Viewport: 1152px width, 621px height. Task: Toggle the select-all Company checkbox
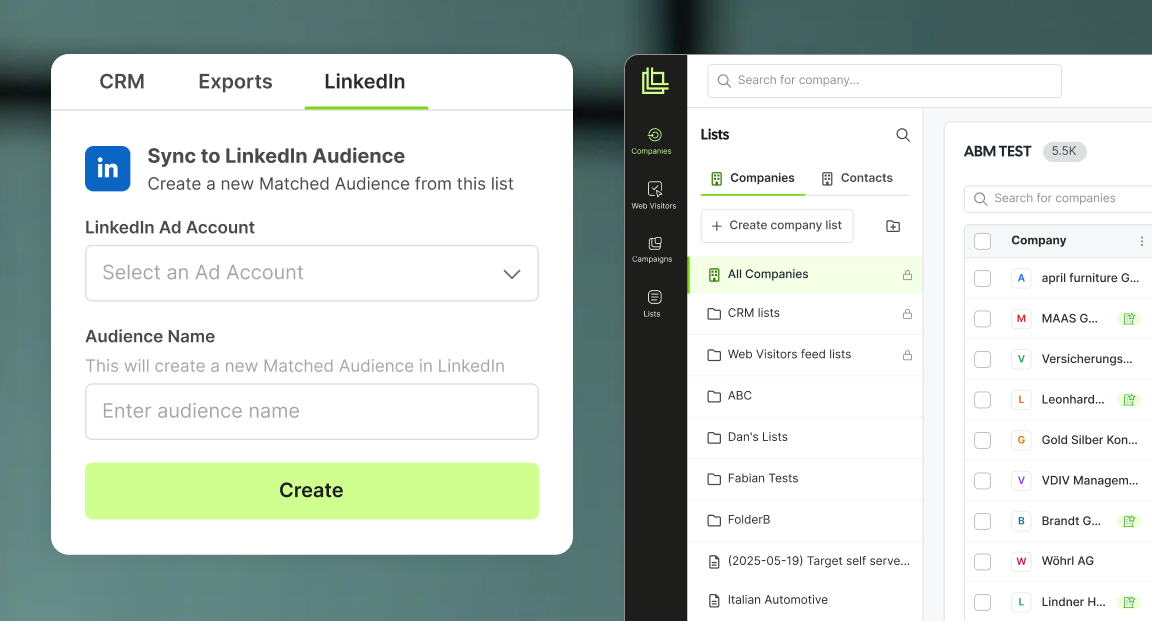pos(982,241)
